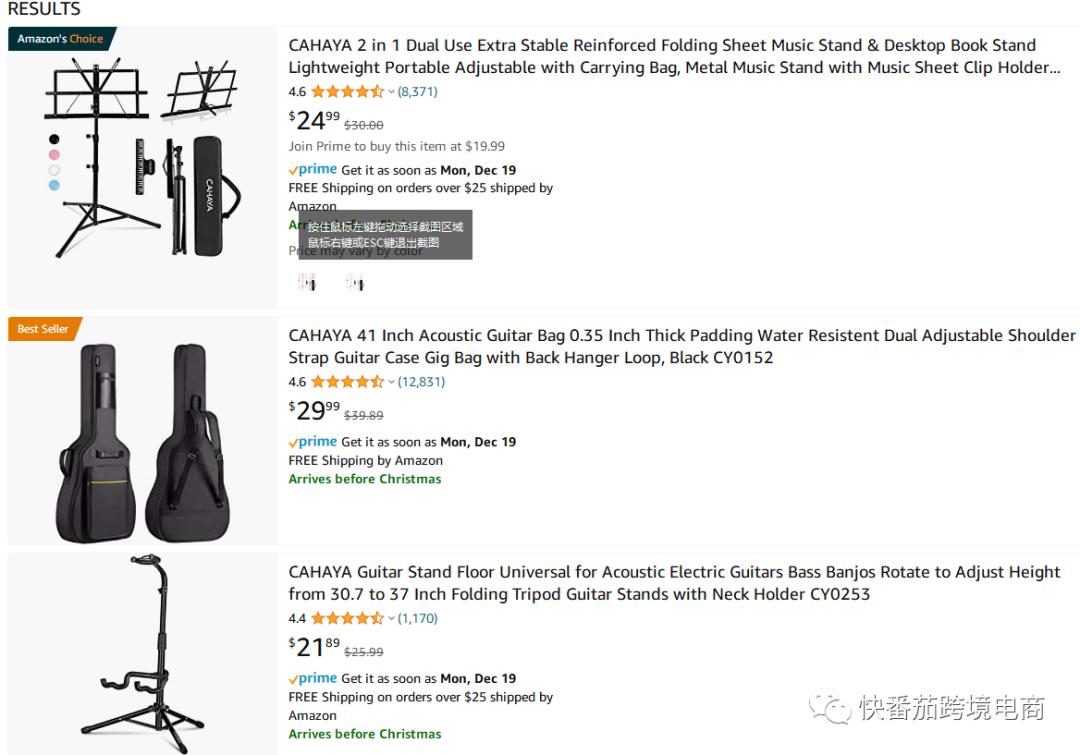Click the music stand's star rating icons
The width and height of the screenshot is (1080, 755).
click(x=347, y=92)
